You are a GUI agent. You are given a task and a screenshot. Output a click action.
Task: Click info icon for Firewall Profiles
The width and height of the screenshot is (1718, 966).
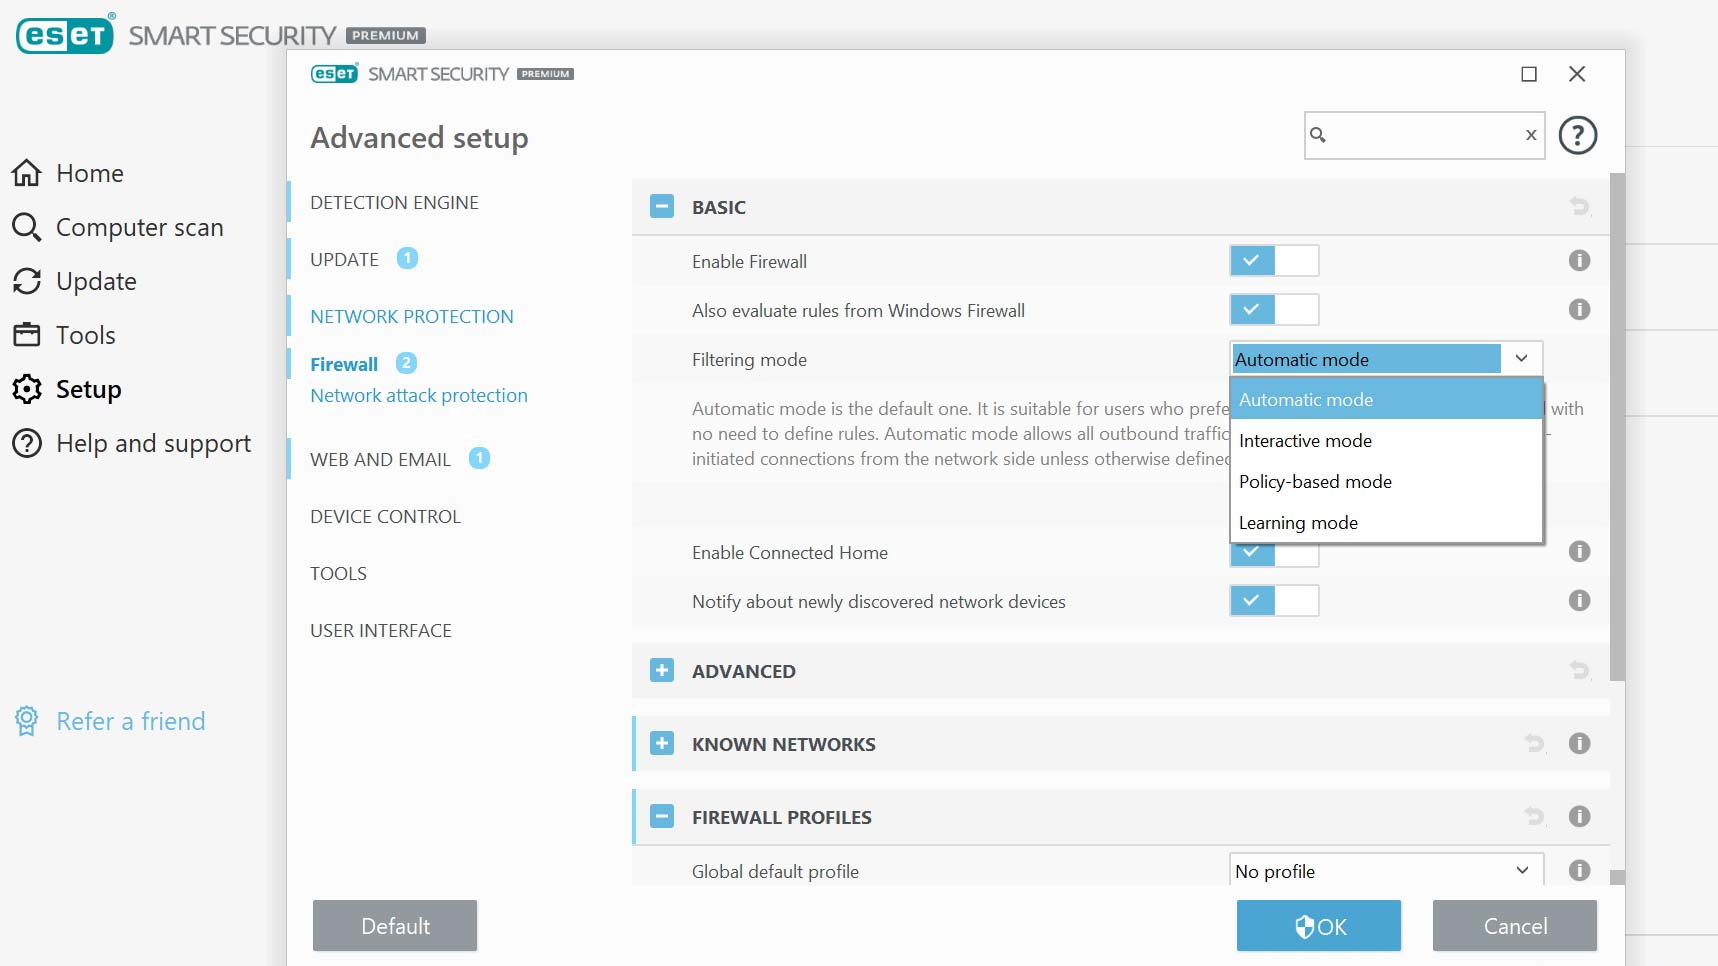1579,817
